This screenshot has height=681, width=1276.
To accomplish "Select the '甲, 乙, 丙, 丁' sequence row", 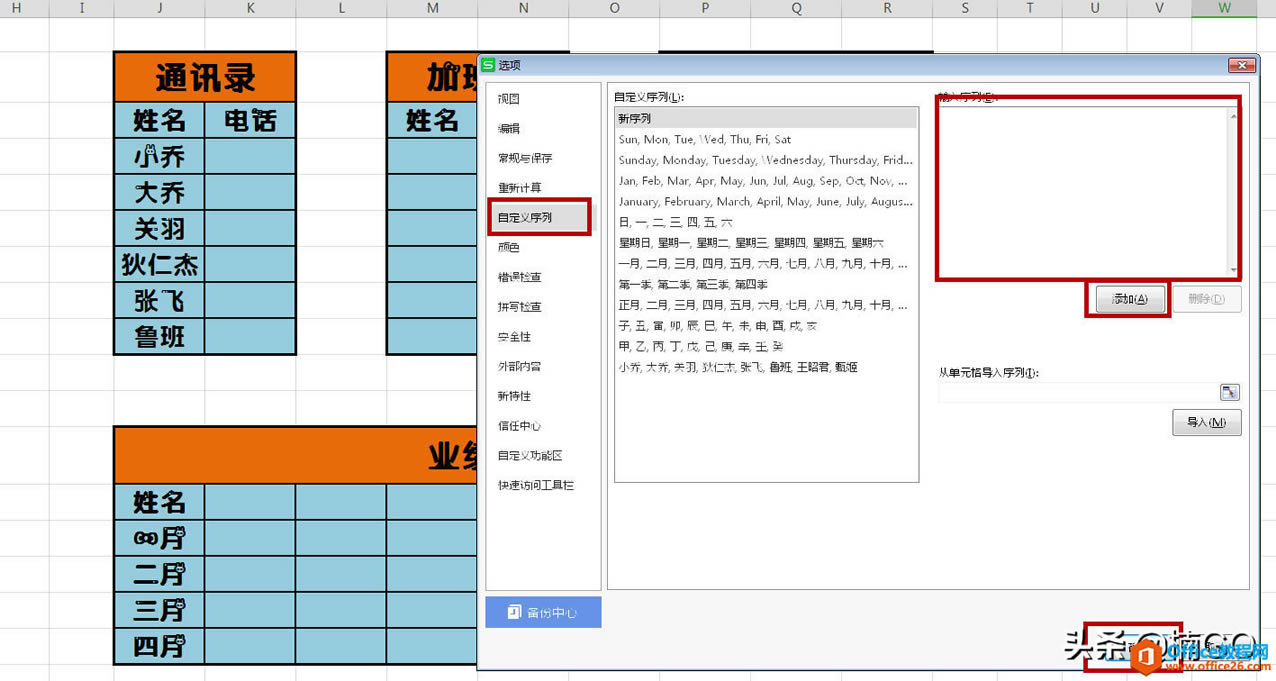I will click(766, 346).
